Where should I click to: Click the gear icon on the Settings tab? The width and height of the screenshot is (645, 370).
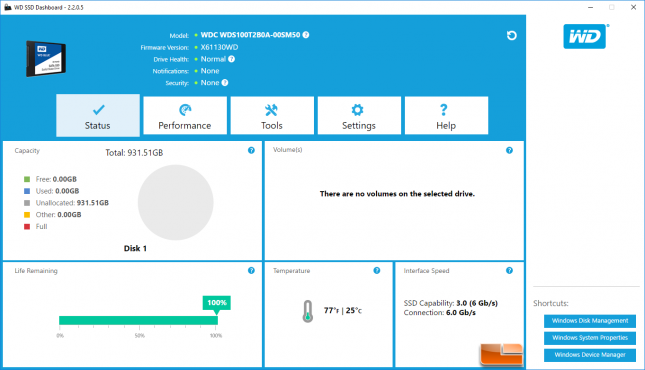click(357, 110)
